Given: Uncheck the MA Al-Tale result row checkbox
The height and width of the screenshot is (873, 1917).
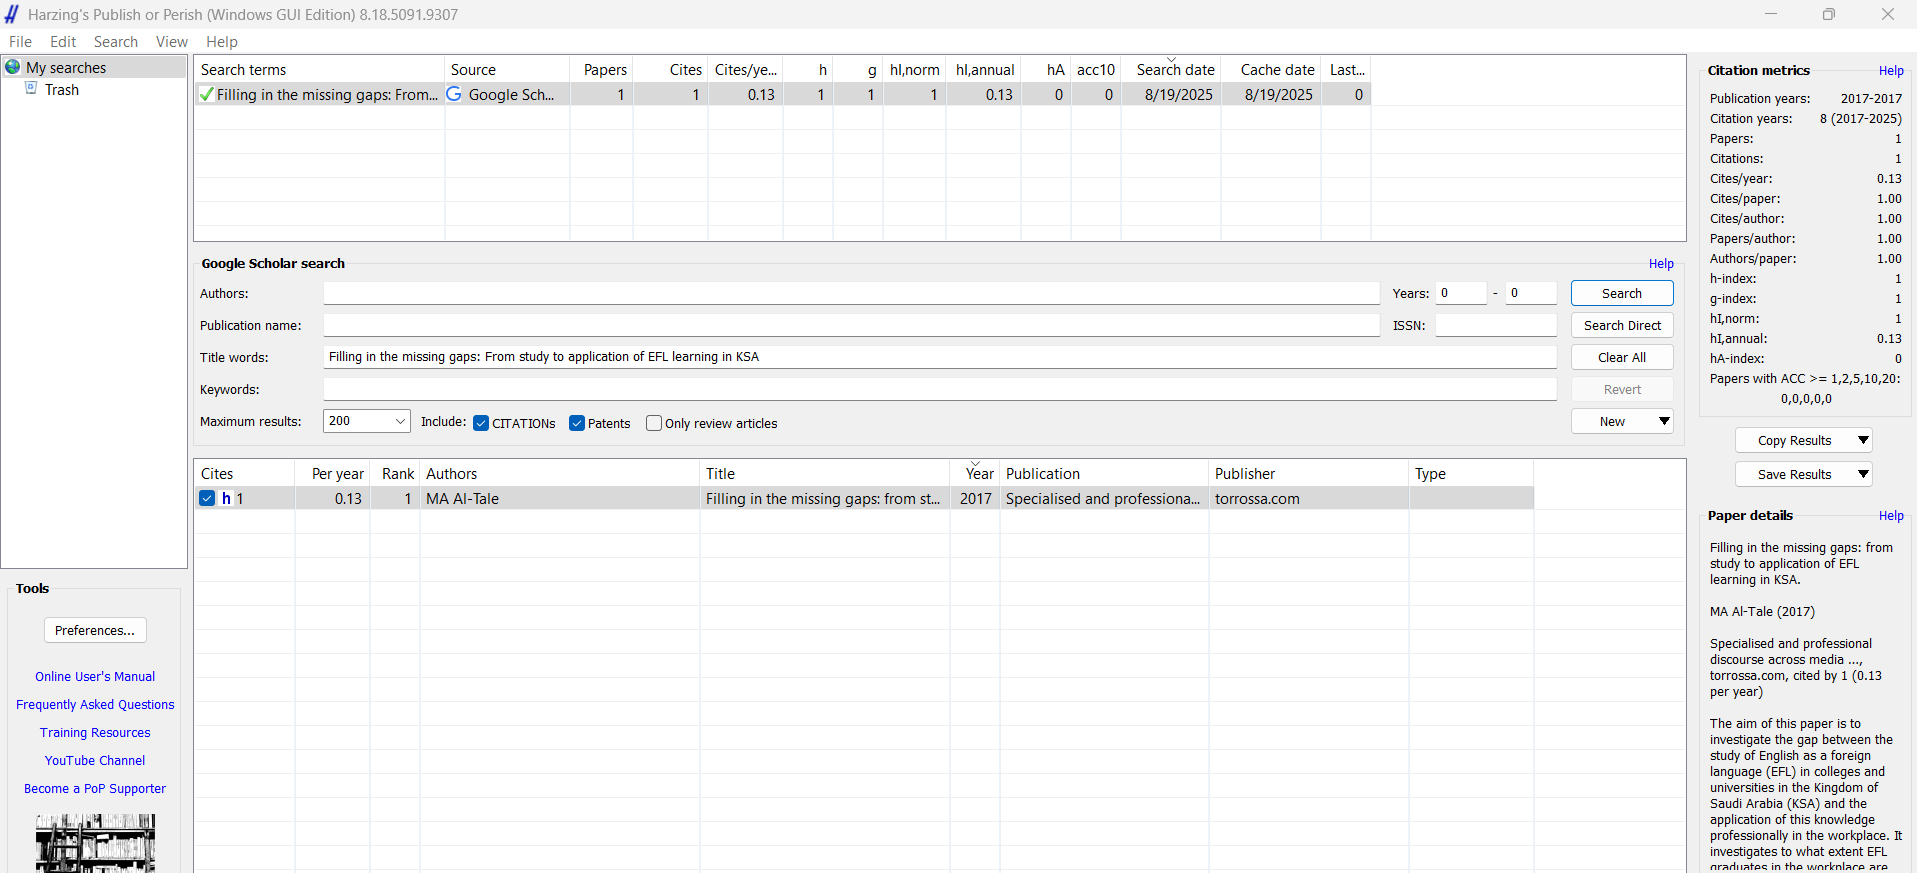Looking at the screenshot, I should point(207,498).
